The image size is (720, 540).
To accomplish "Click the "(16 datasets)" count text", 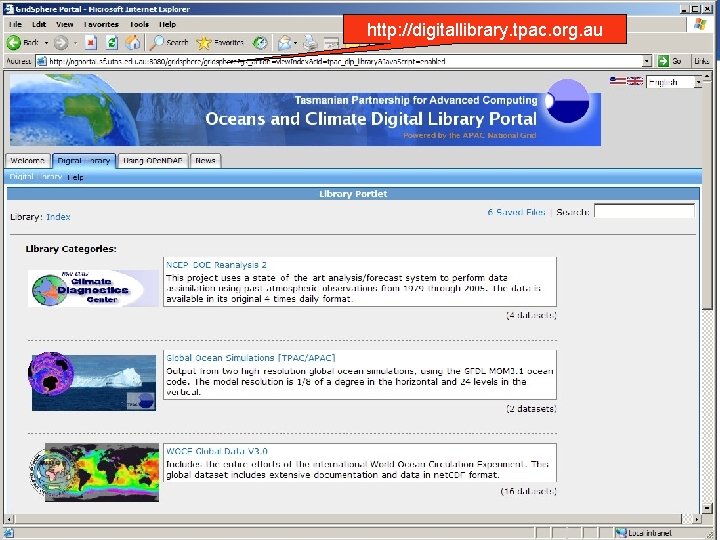I will [x=529, y=491].
